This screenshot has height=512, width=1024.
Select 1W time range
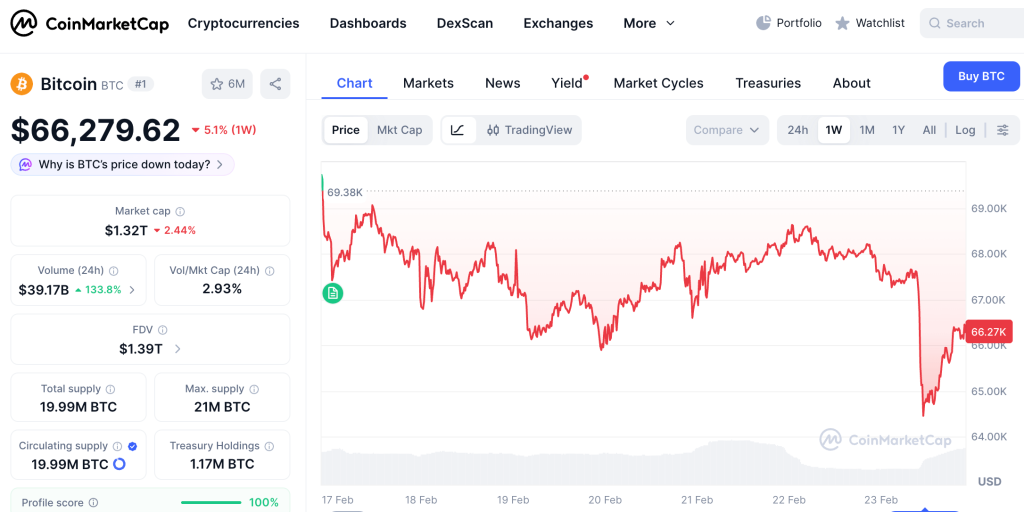click(x=834, y=130)
